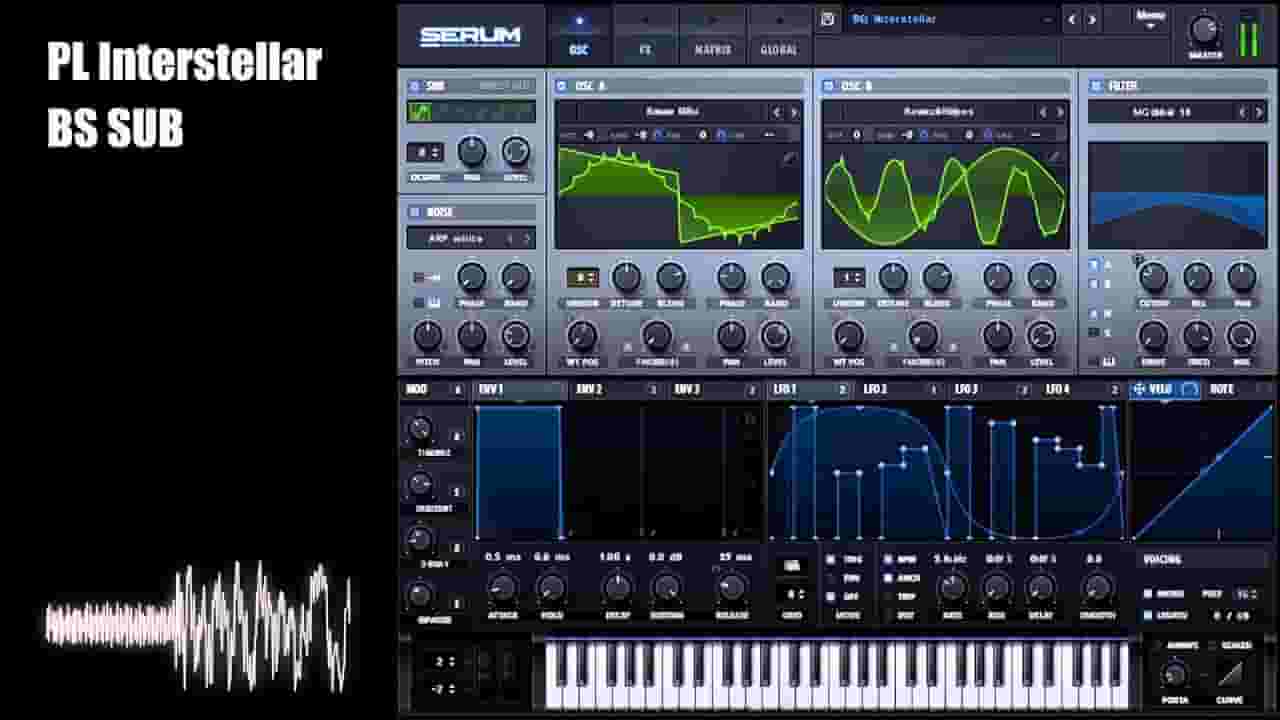Toggle LFO TRIG mode
Screen dimensions: 1280x720
[x=830, y=560]
